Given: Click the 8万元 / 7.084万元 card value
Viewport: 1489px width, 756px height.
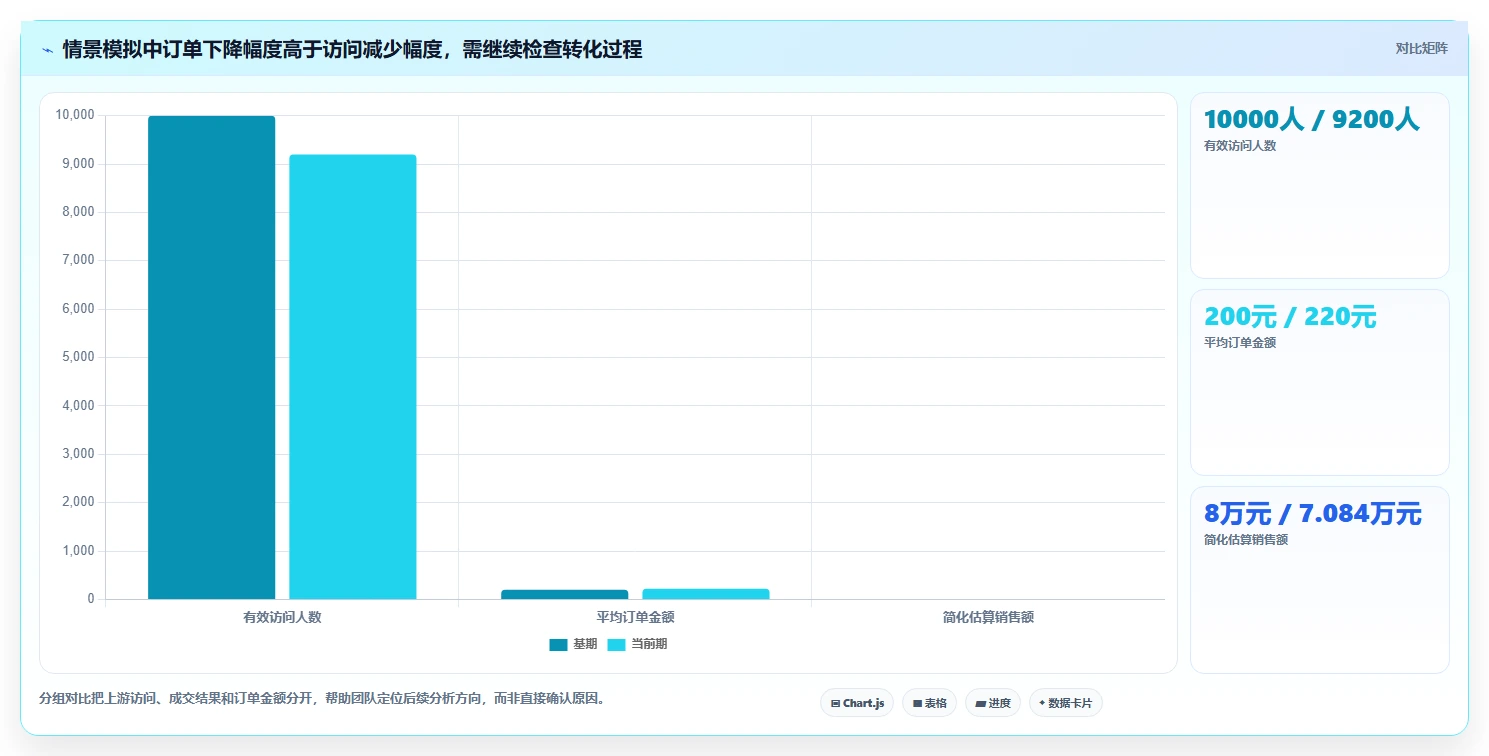Looking at the screenshot, I should (x=1312, y=514).
